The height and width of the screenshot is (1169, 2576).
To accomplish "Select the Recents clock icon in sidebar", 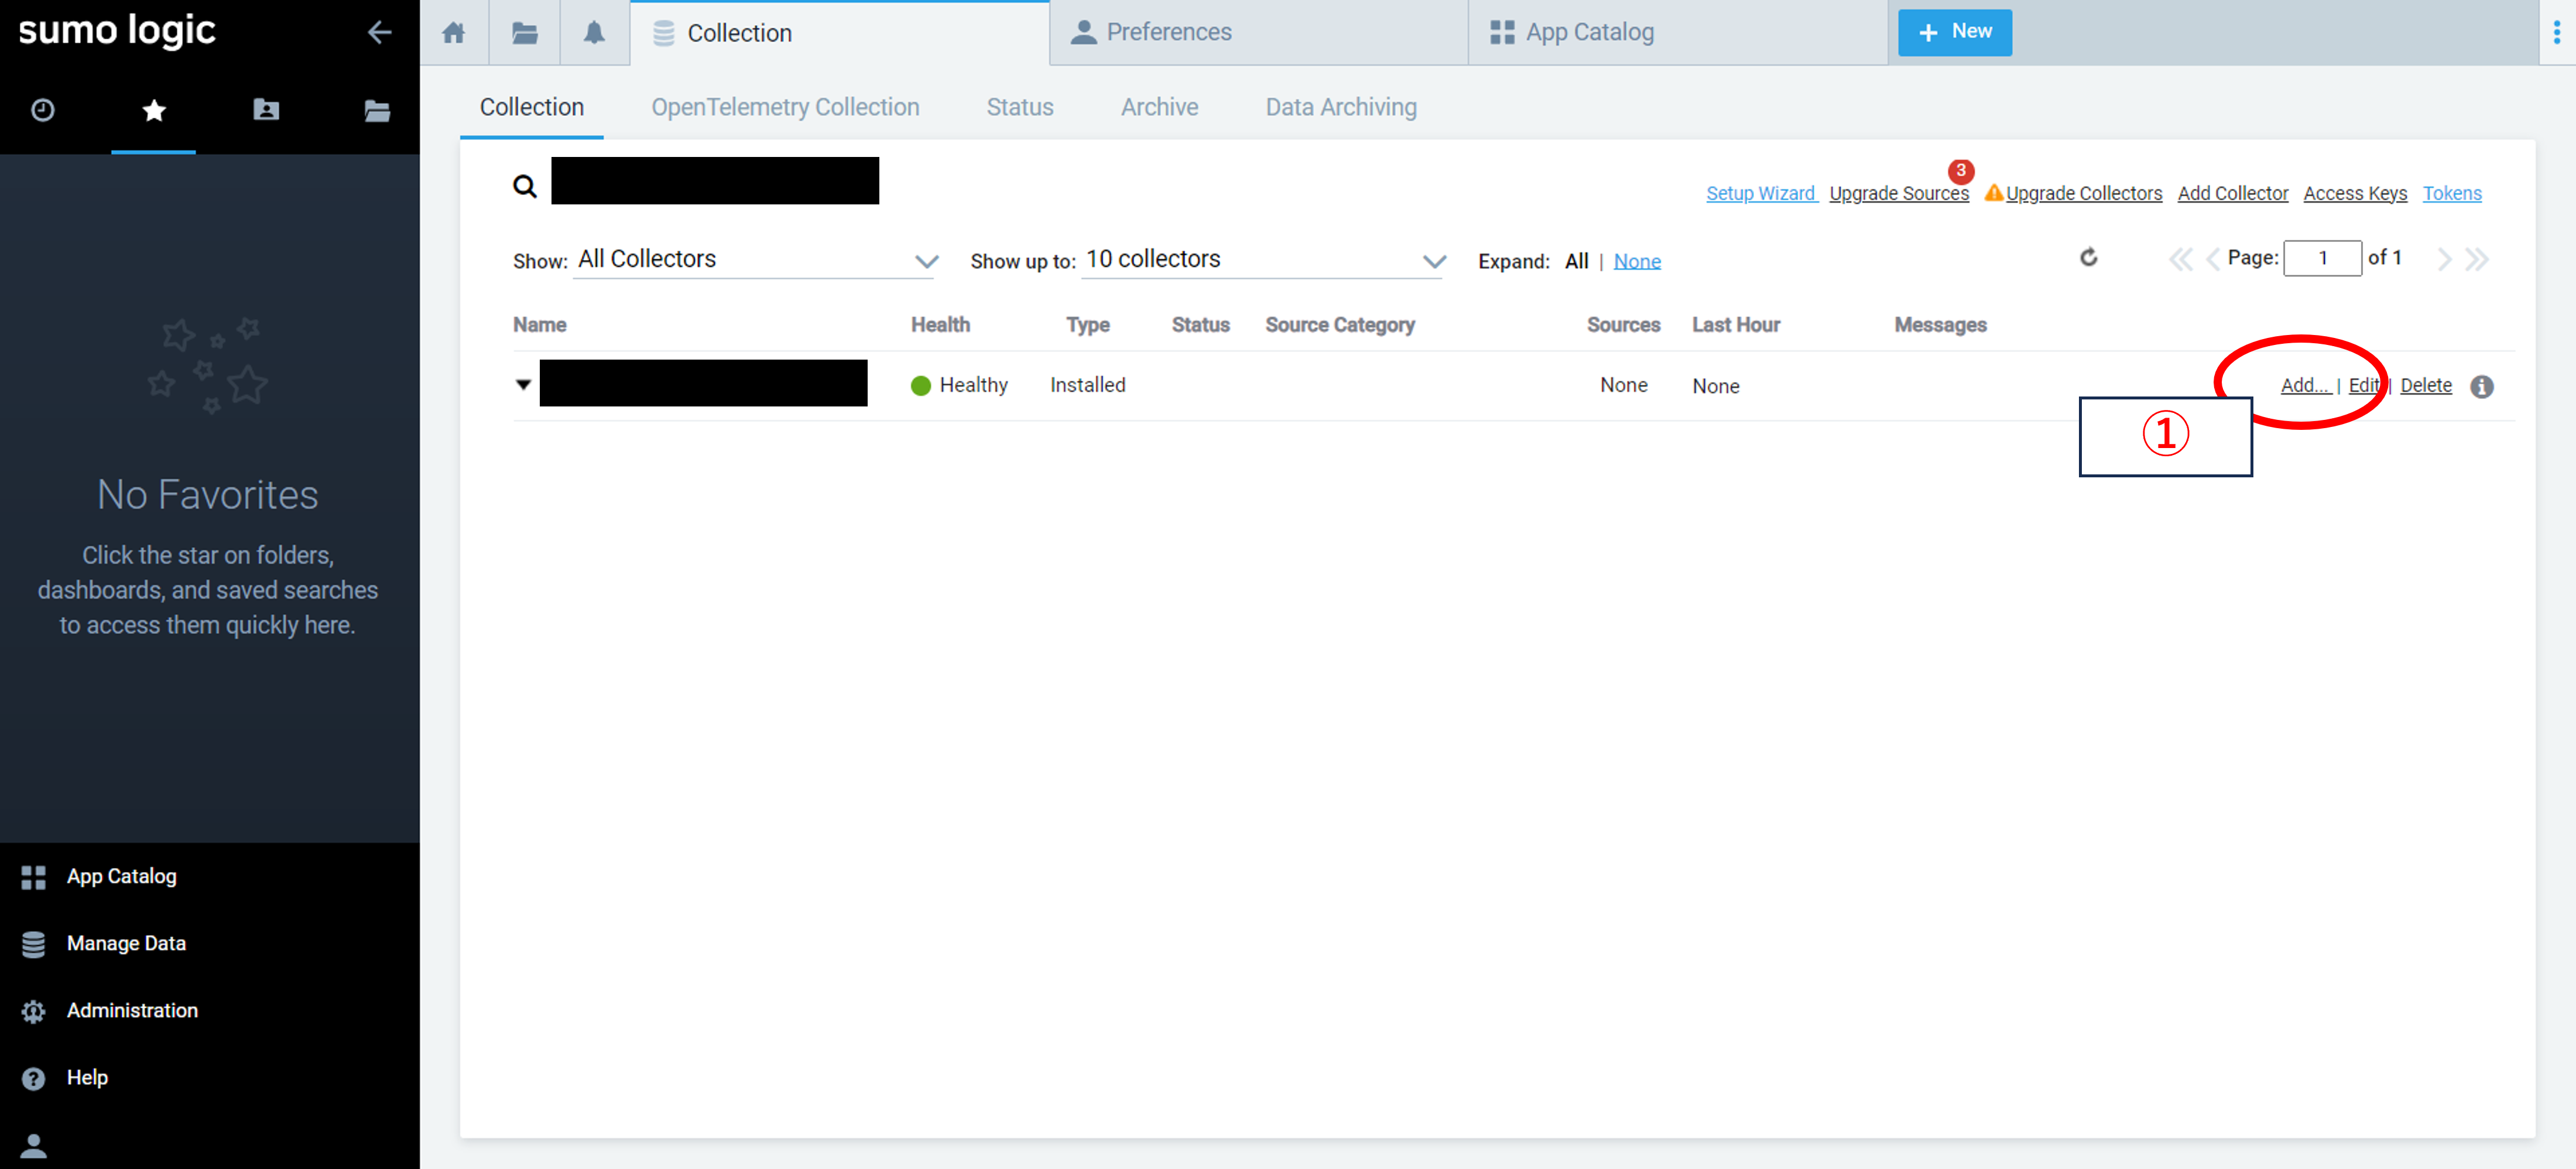I will 42,111.
